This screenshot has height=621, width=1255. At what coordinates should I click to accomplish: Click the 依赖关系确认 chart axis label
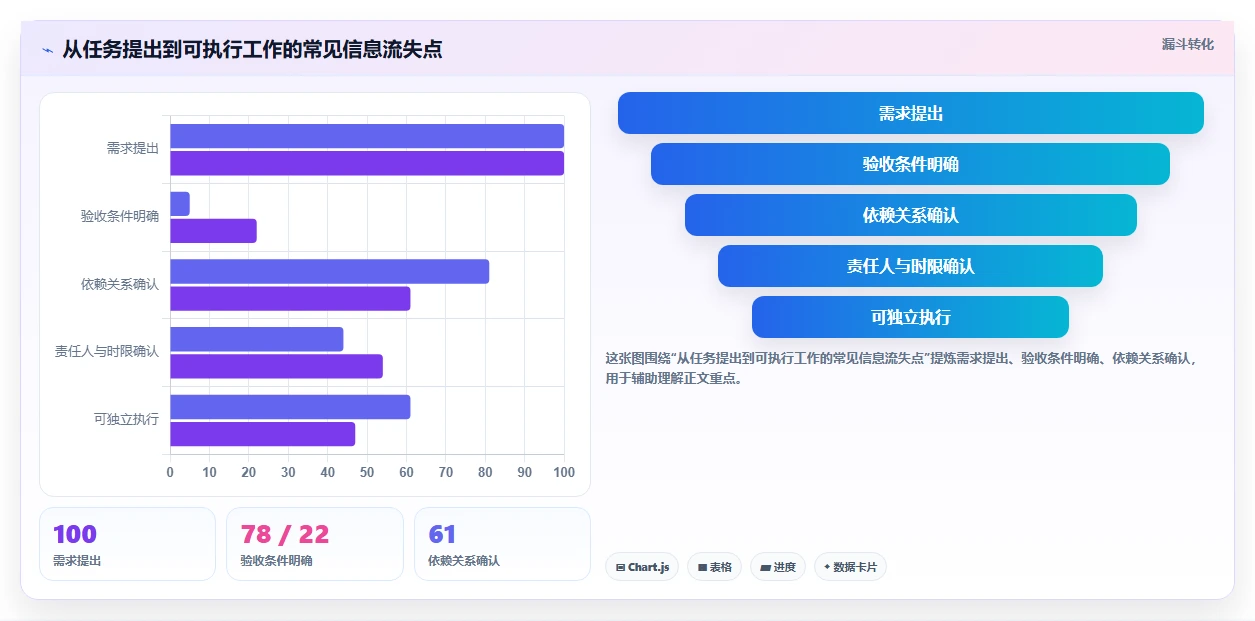pos(120,284)
